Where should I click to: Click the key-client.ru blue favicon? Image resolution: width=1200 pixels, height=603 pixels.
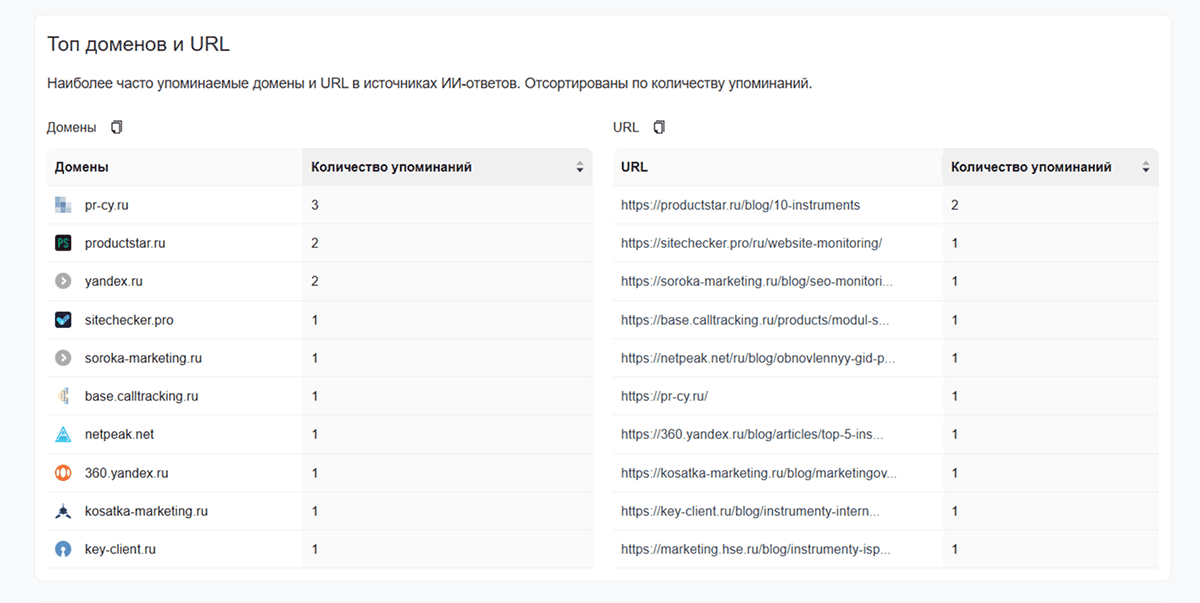coord(63,549)
